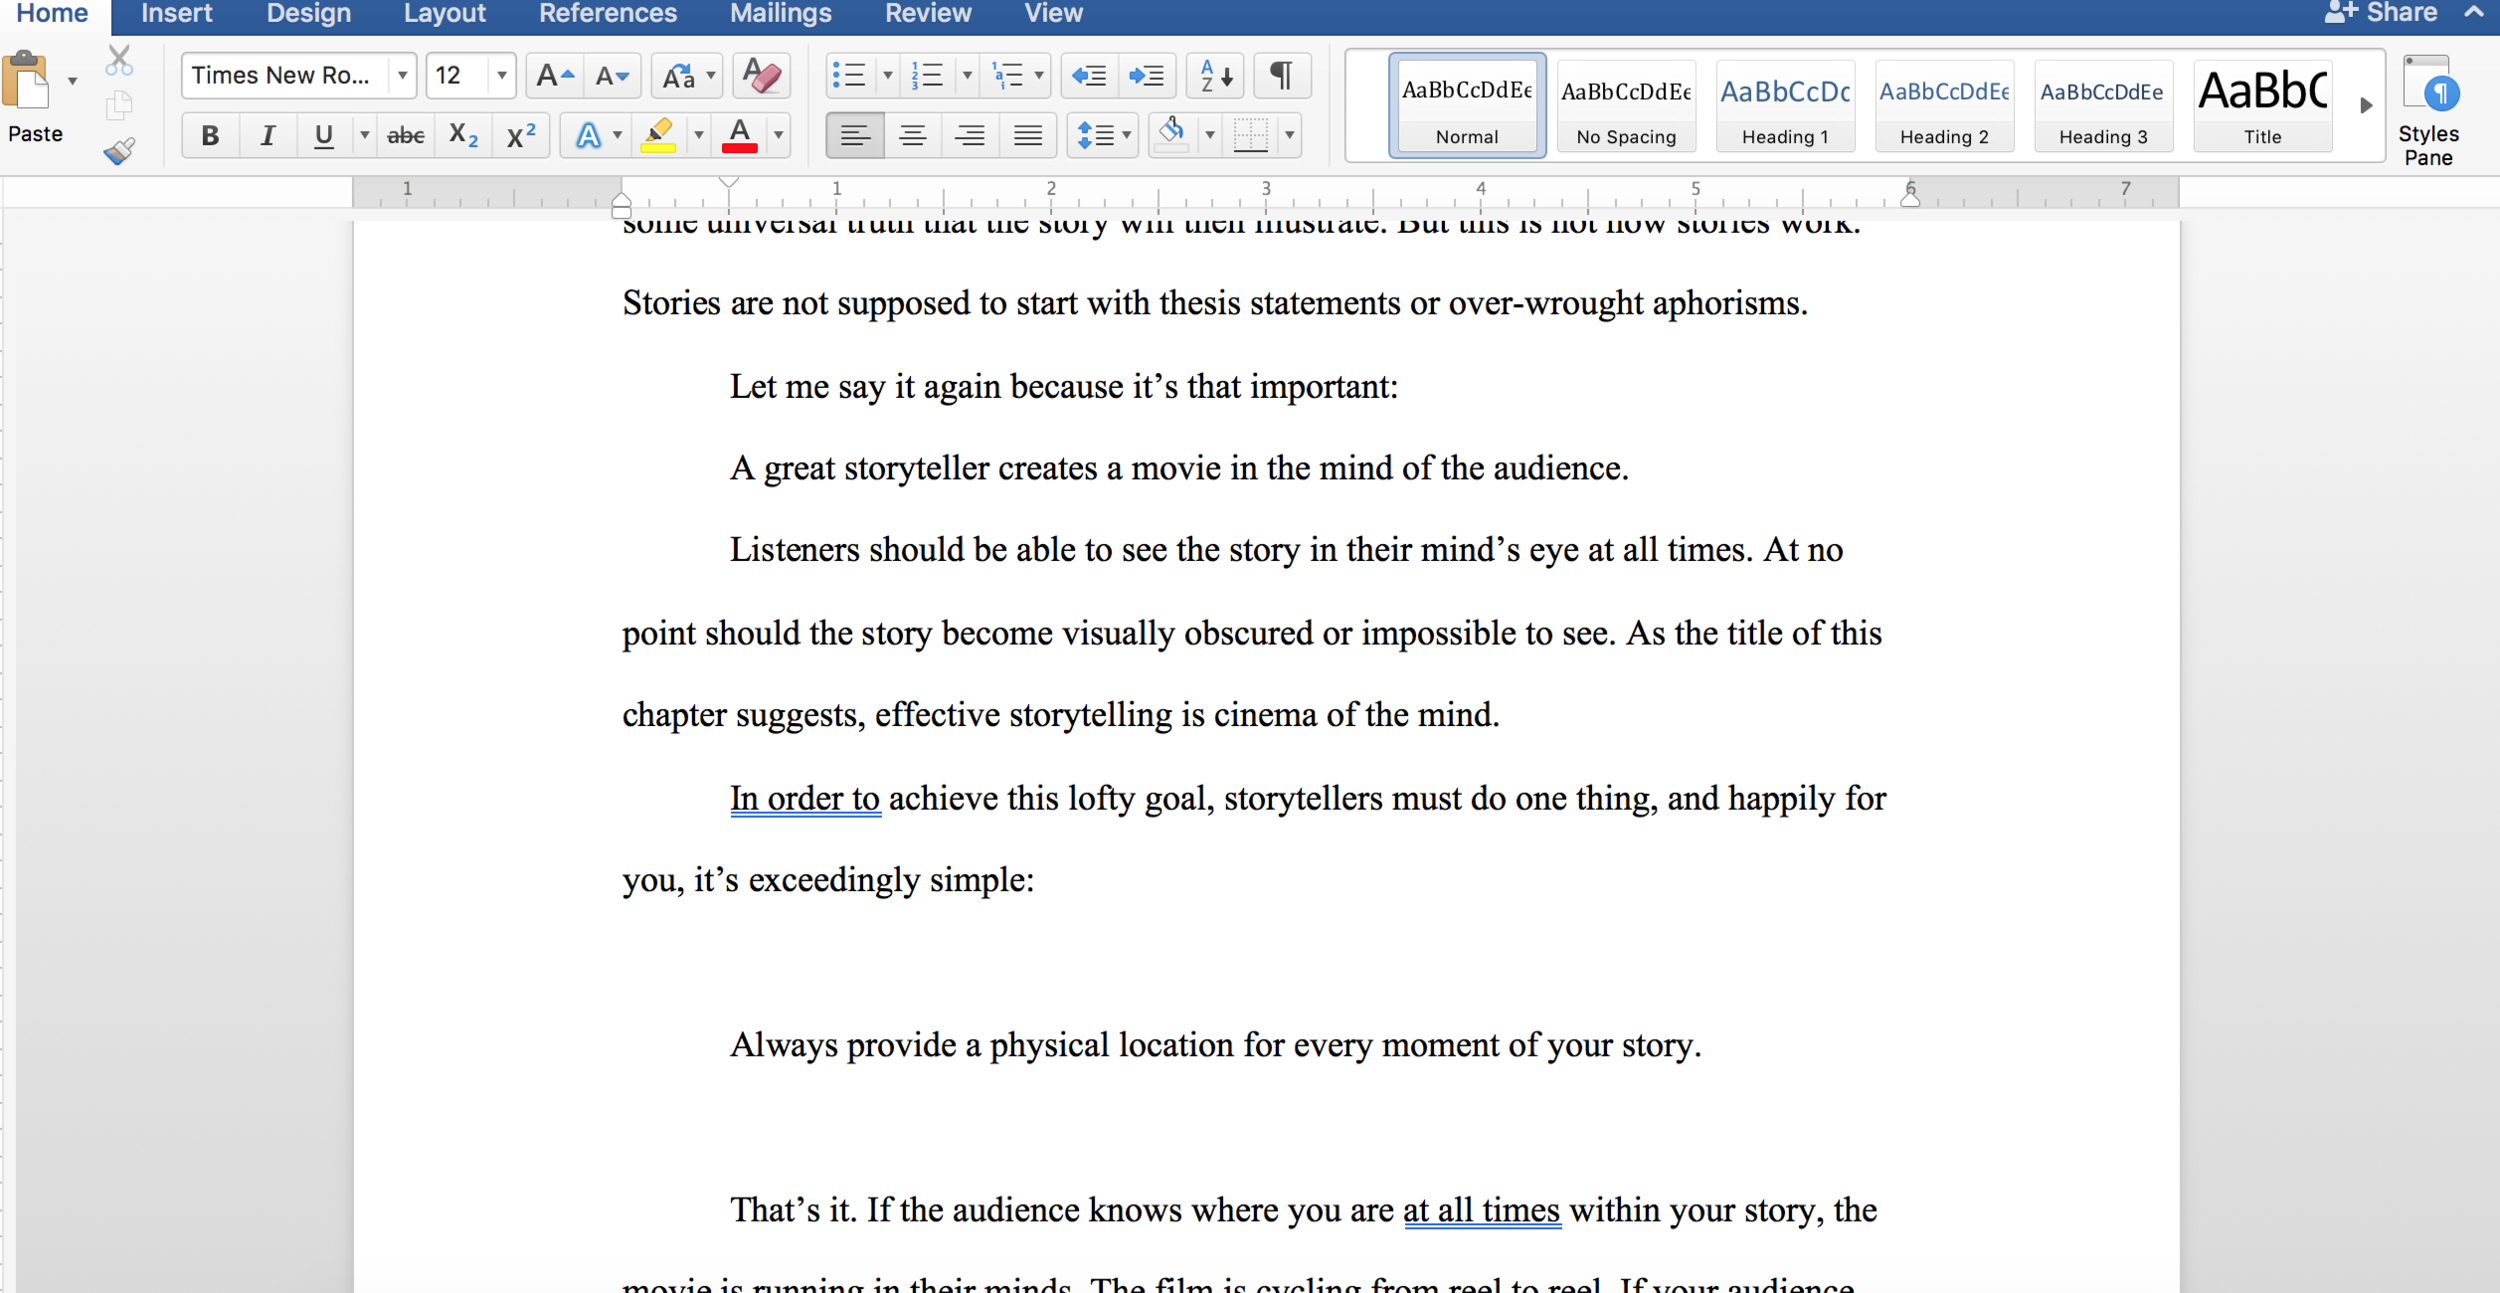Click the Text Effects blue A icon

click(588, 135)
